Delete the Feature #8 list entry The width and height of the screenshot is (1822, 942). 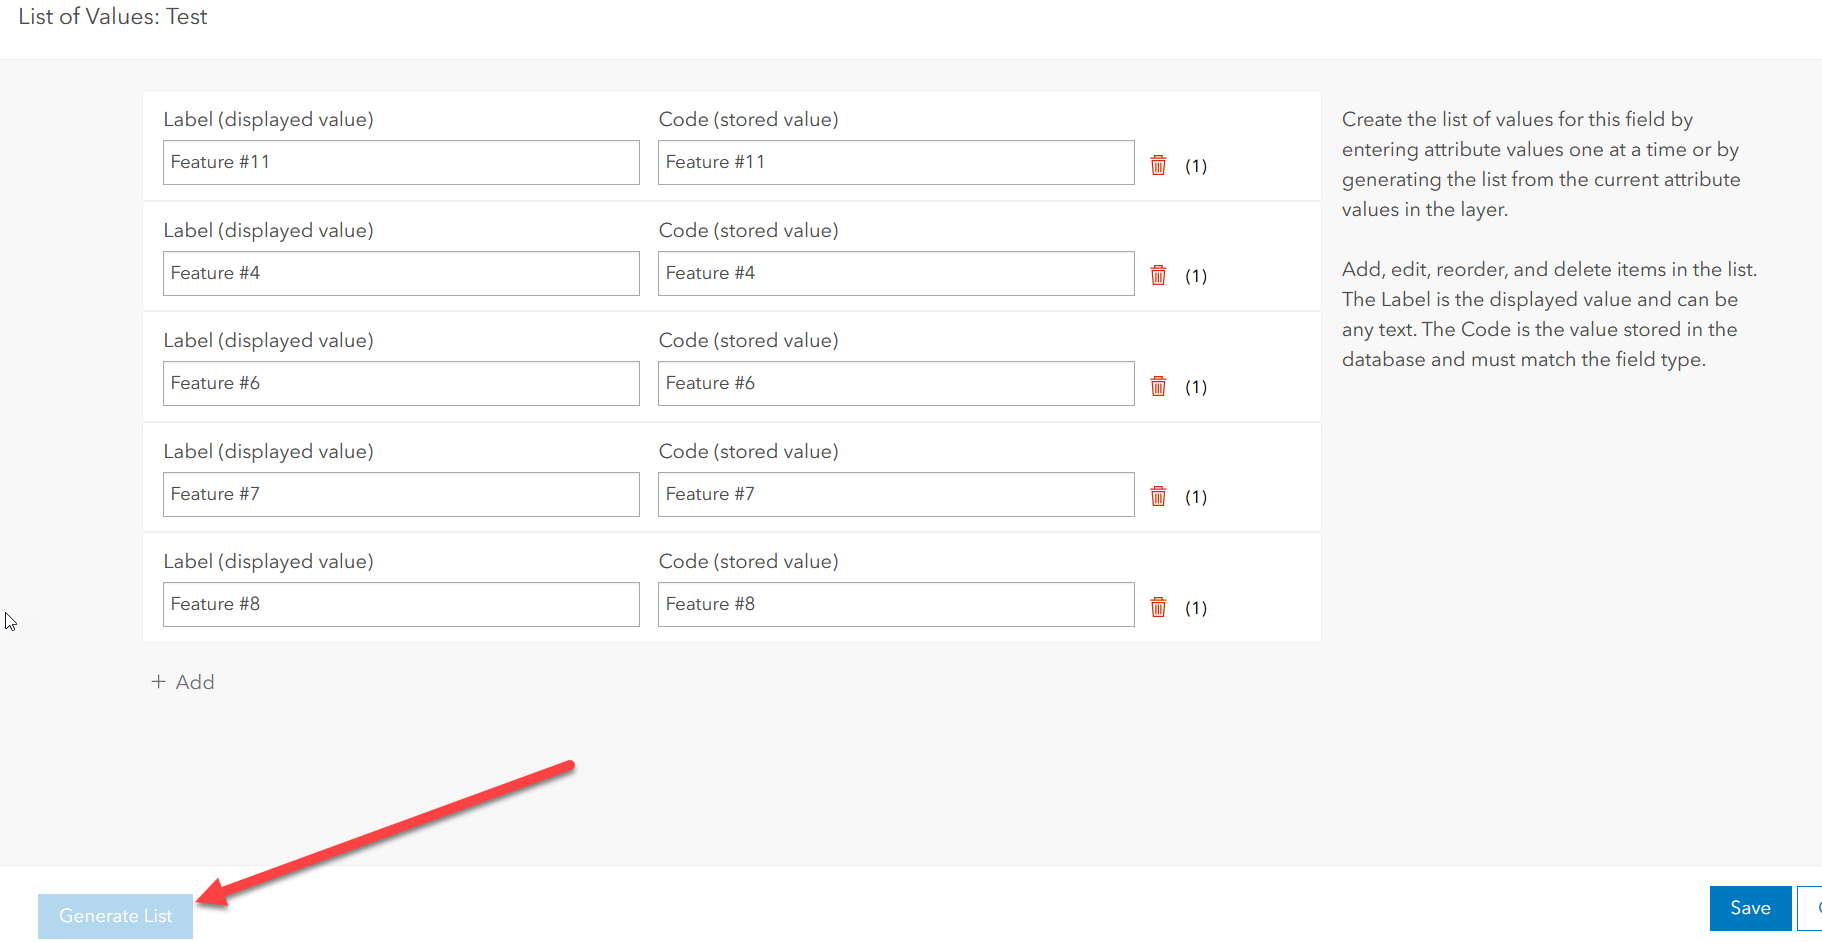[x=1158, y=607]
